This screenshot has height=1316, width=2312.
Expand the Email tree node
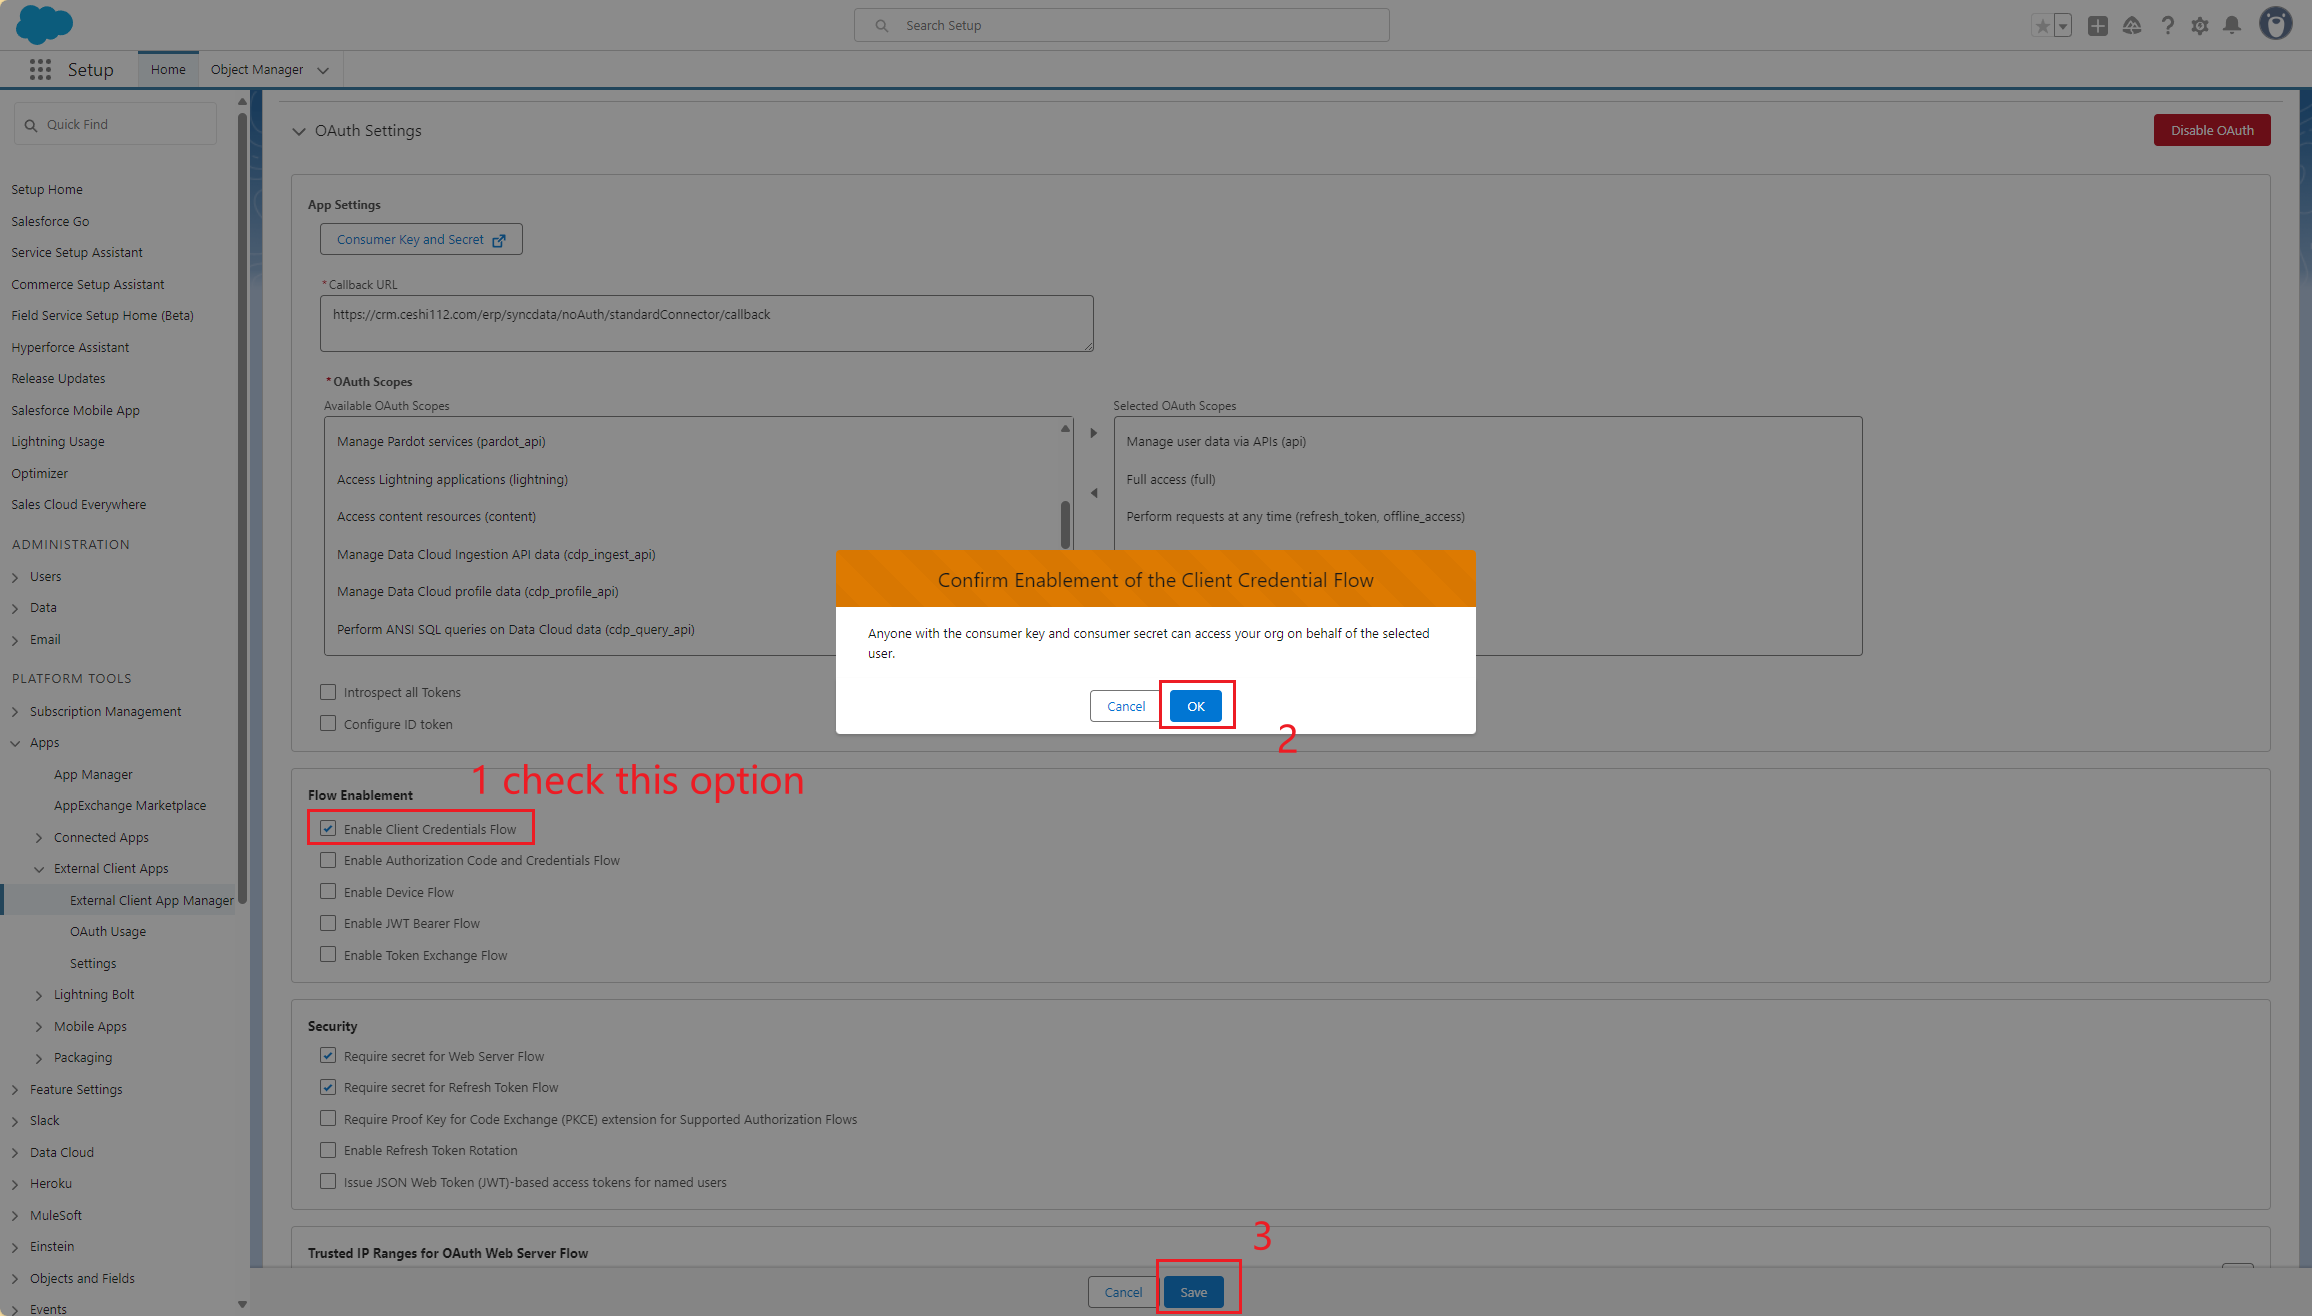pos(15,640)
